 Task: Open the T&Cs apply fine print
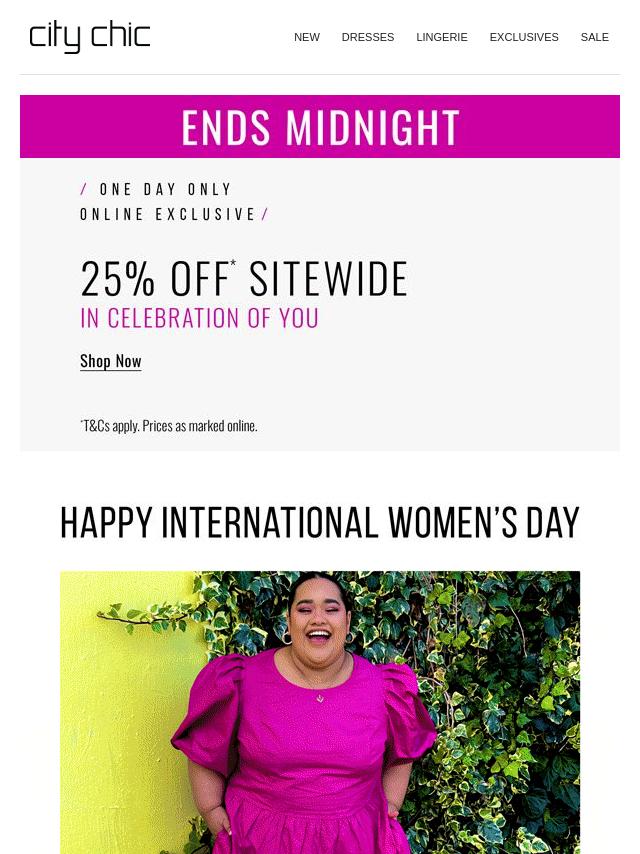[x=169, y=426]
